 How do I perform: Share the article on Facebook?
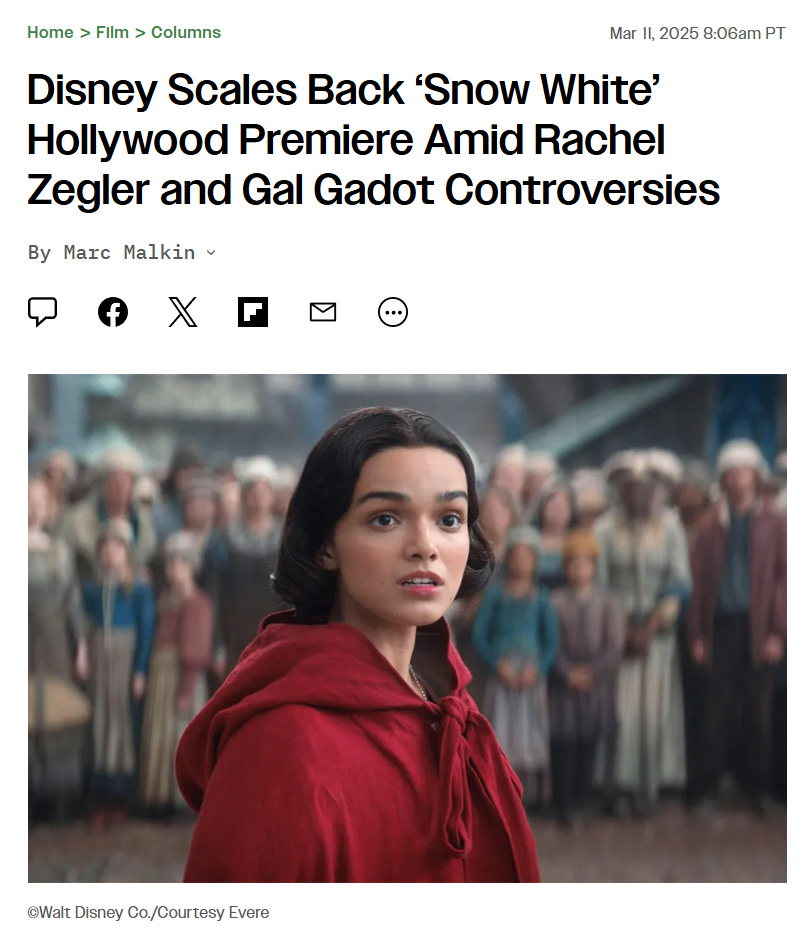[x=113, y=312]
